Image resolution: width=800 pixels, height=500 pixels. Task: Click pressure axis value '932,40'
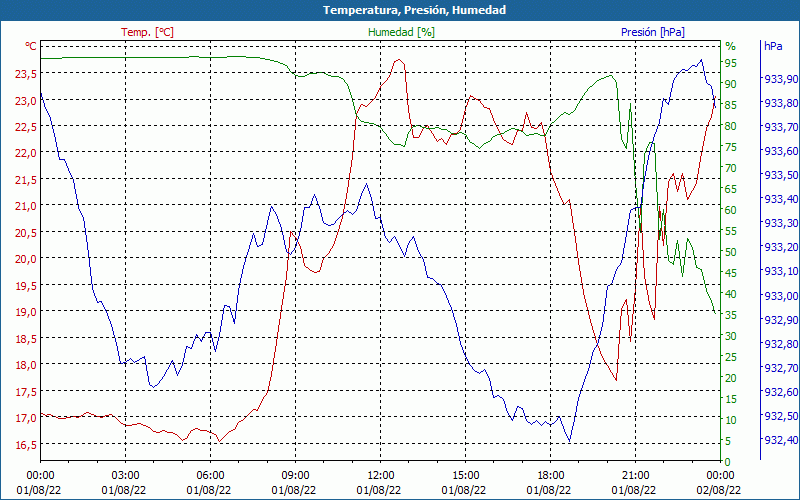(781, 440)
